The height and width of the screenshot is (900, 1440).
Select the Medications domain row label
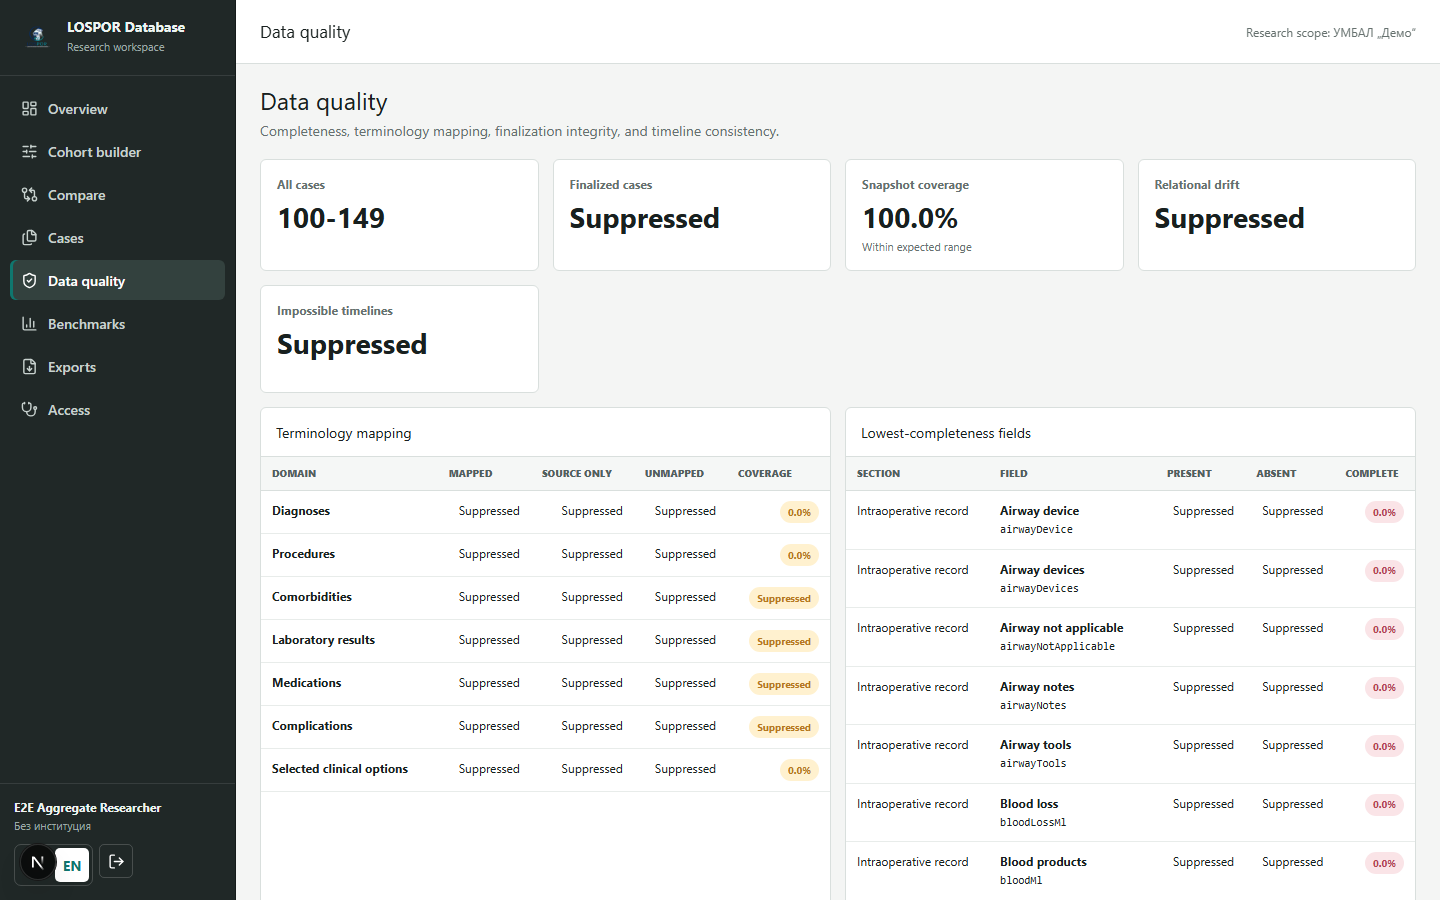coord(307,683)
